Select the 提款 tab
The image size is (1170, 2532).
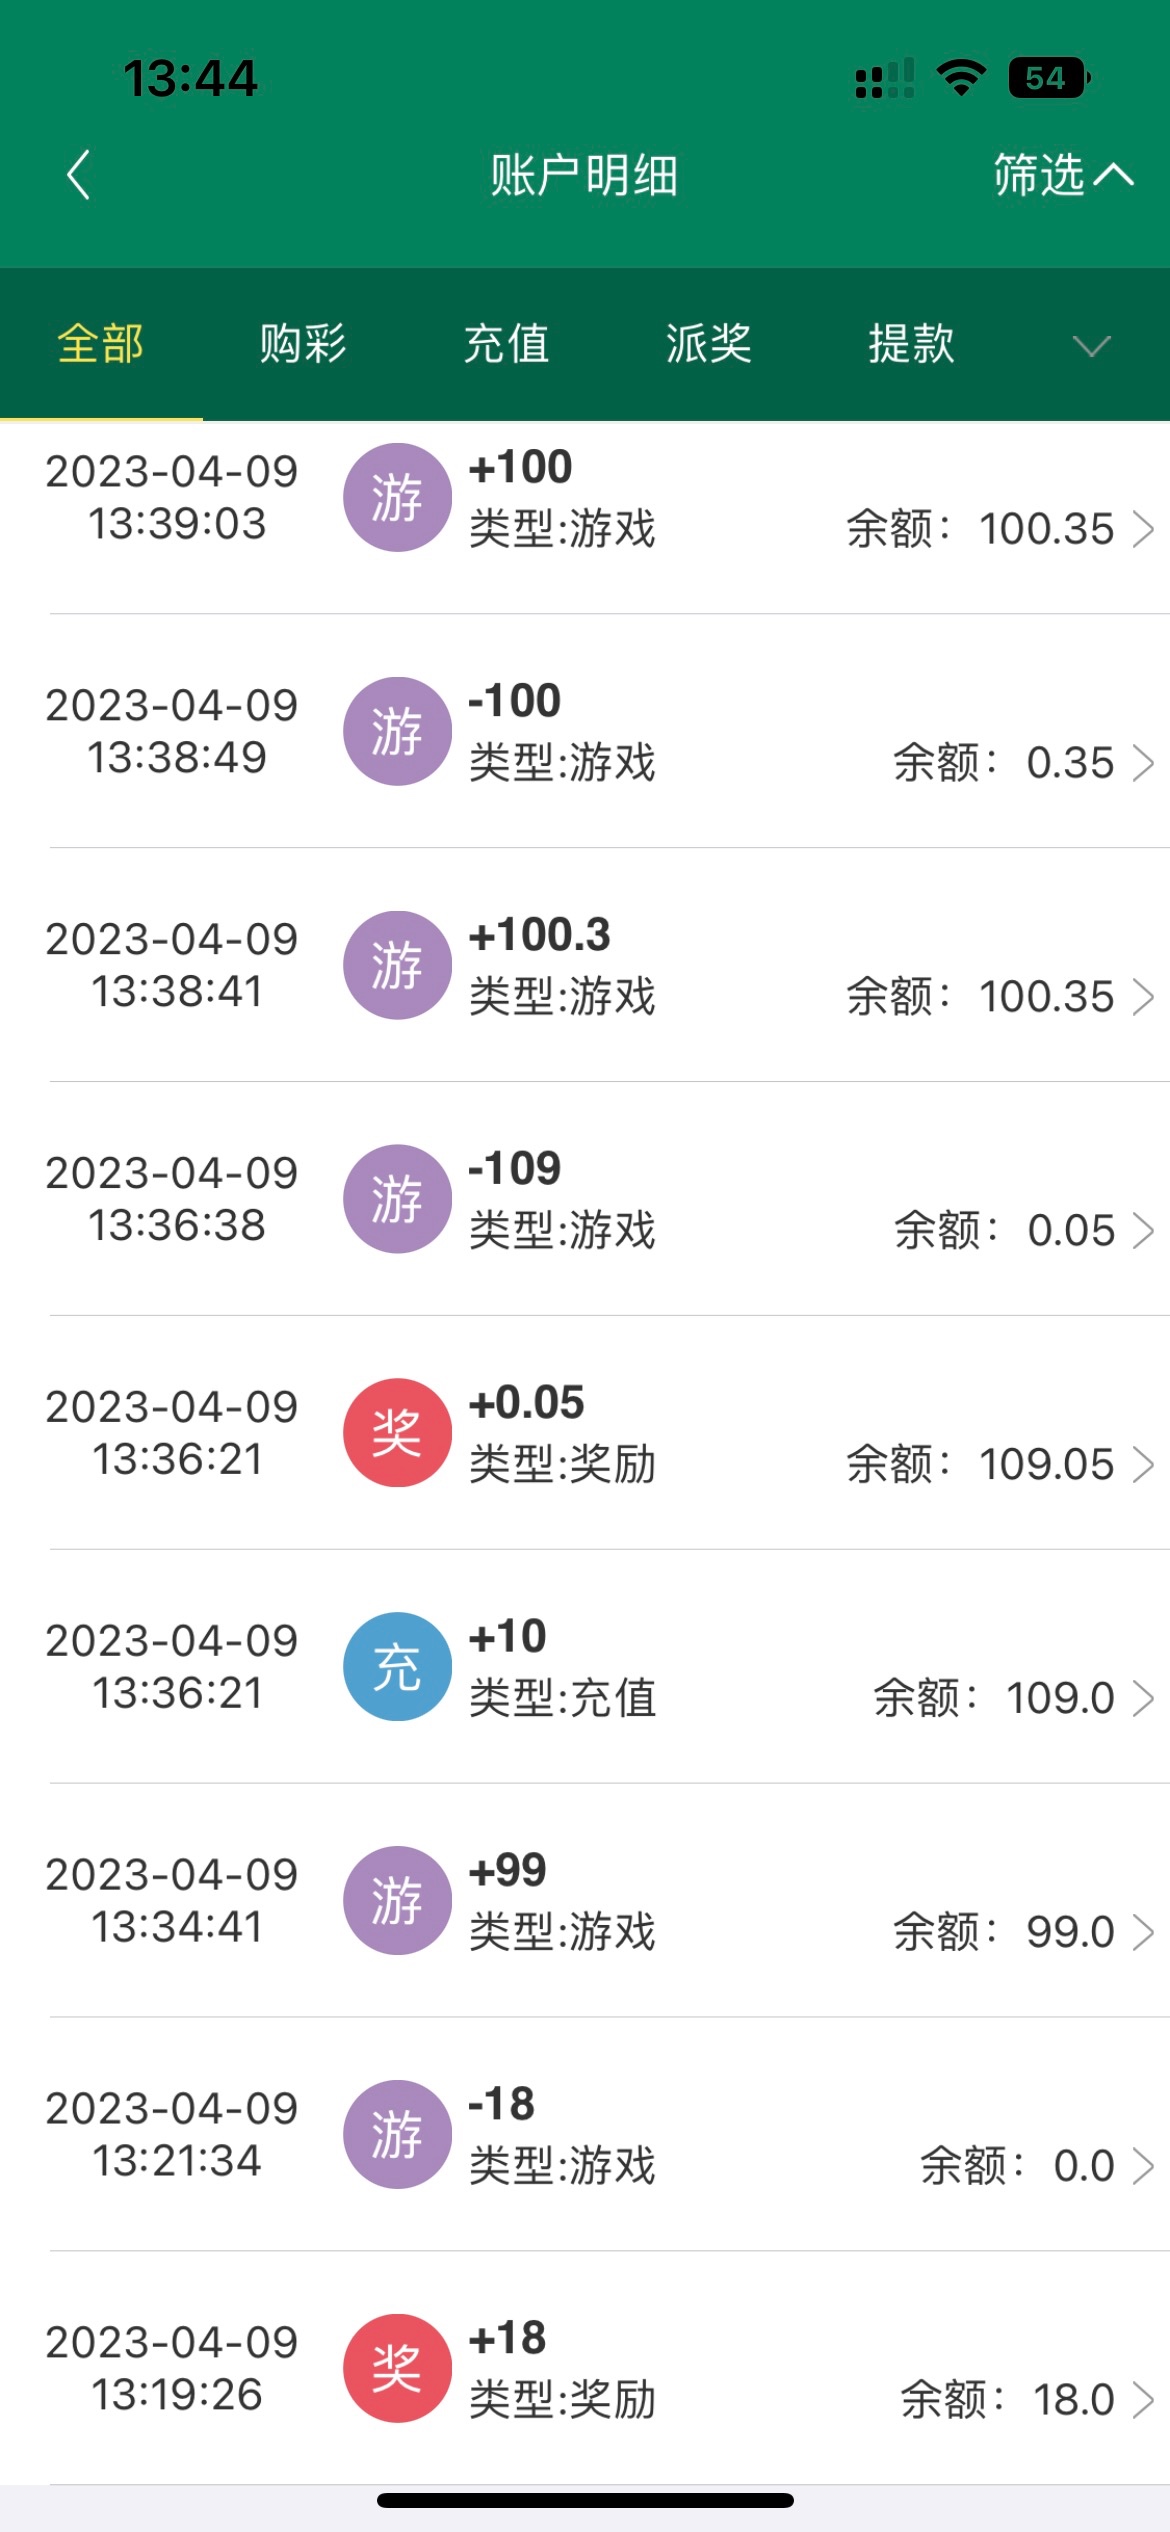point(911,344)
